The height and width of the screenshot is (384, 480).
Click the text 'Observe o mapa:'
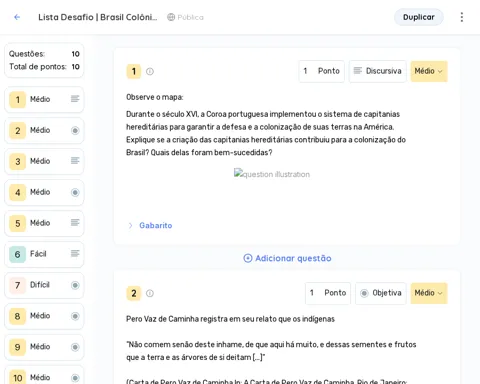(155, 97)
